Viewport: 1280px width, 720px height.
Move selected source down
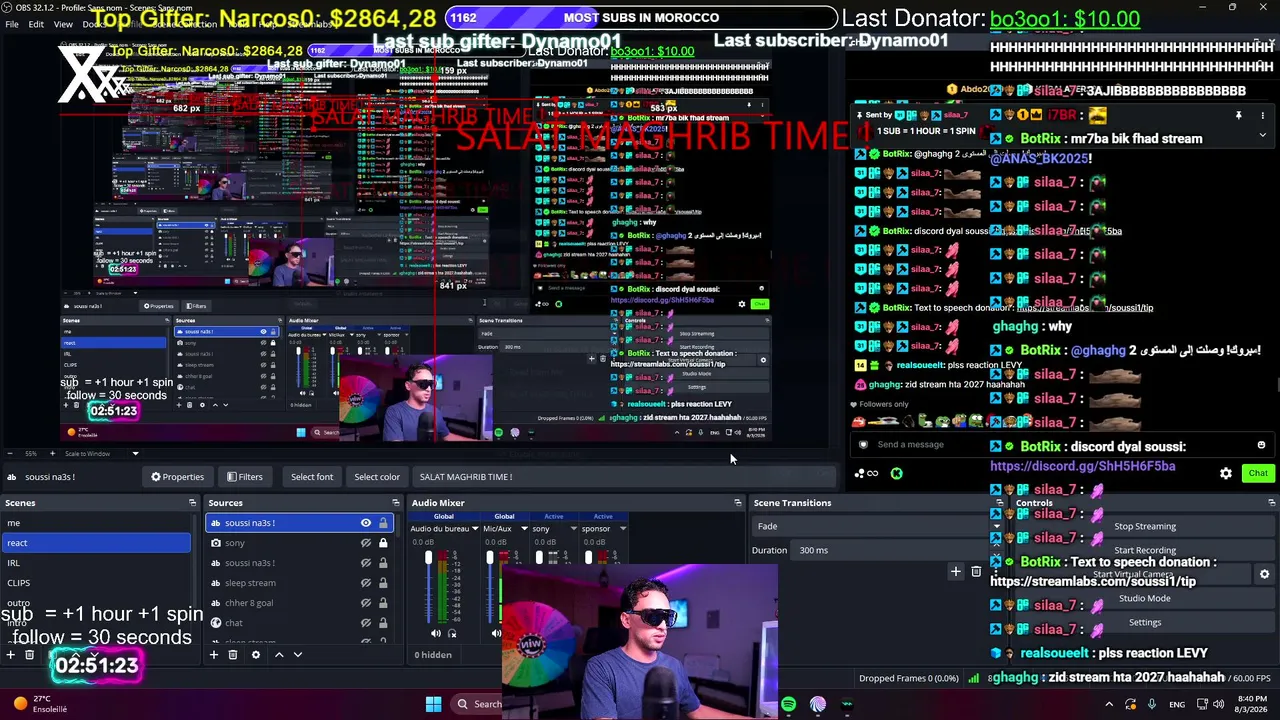click(x=297, y=655)
